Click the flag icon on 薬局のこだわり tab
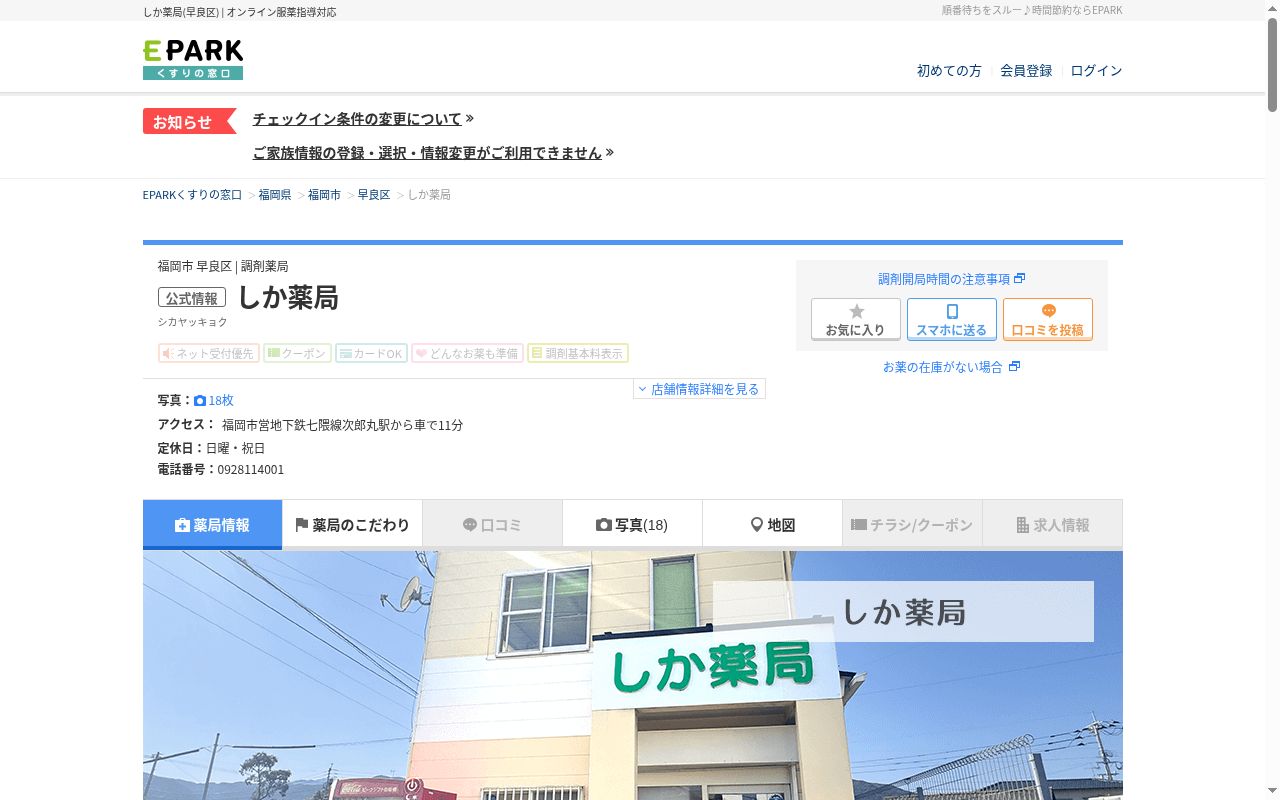The image size is (1280, 800). tap(302, 525)
